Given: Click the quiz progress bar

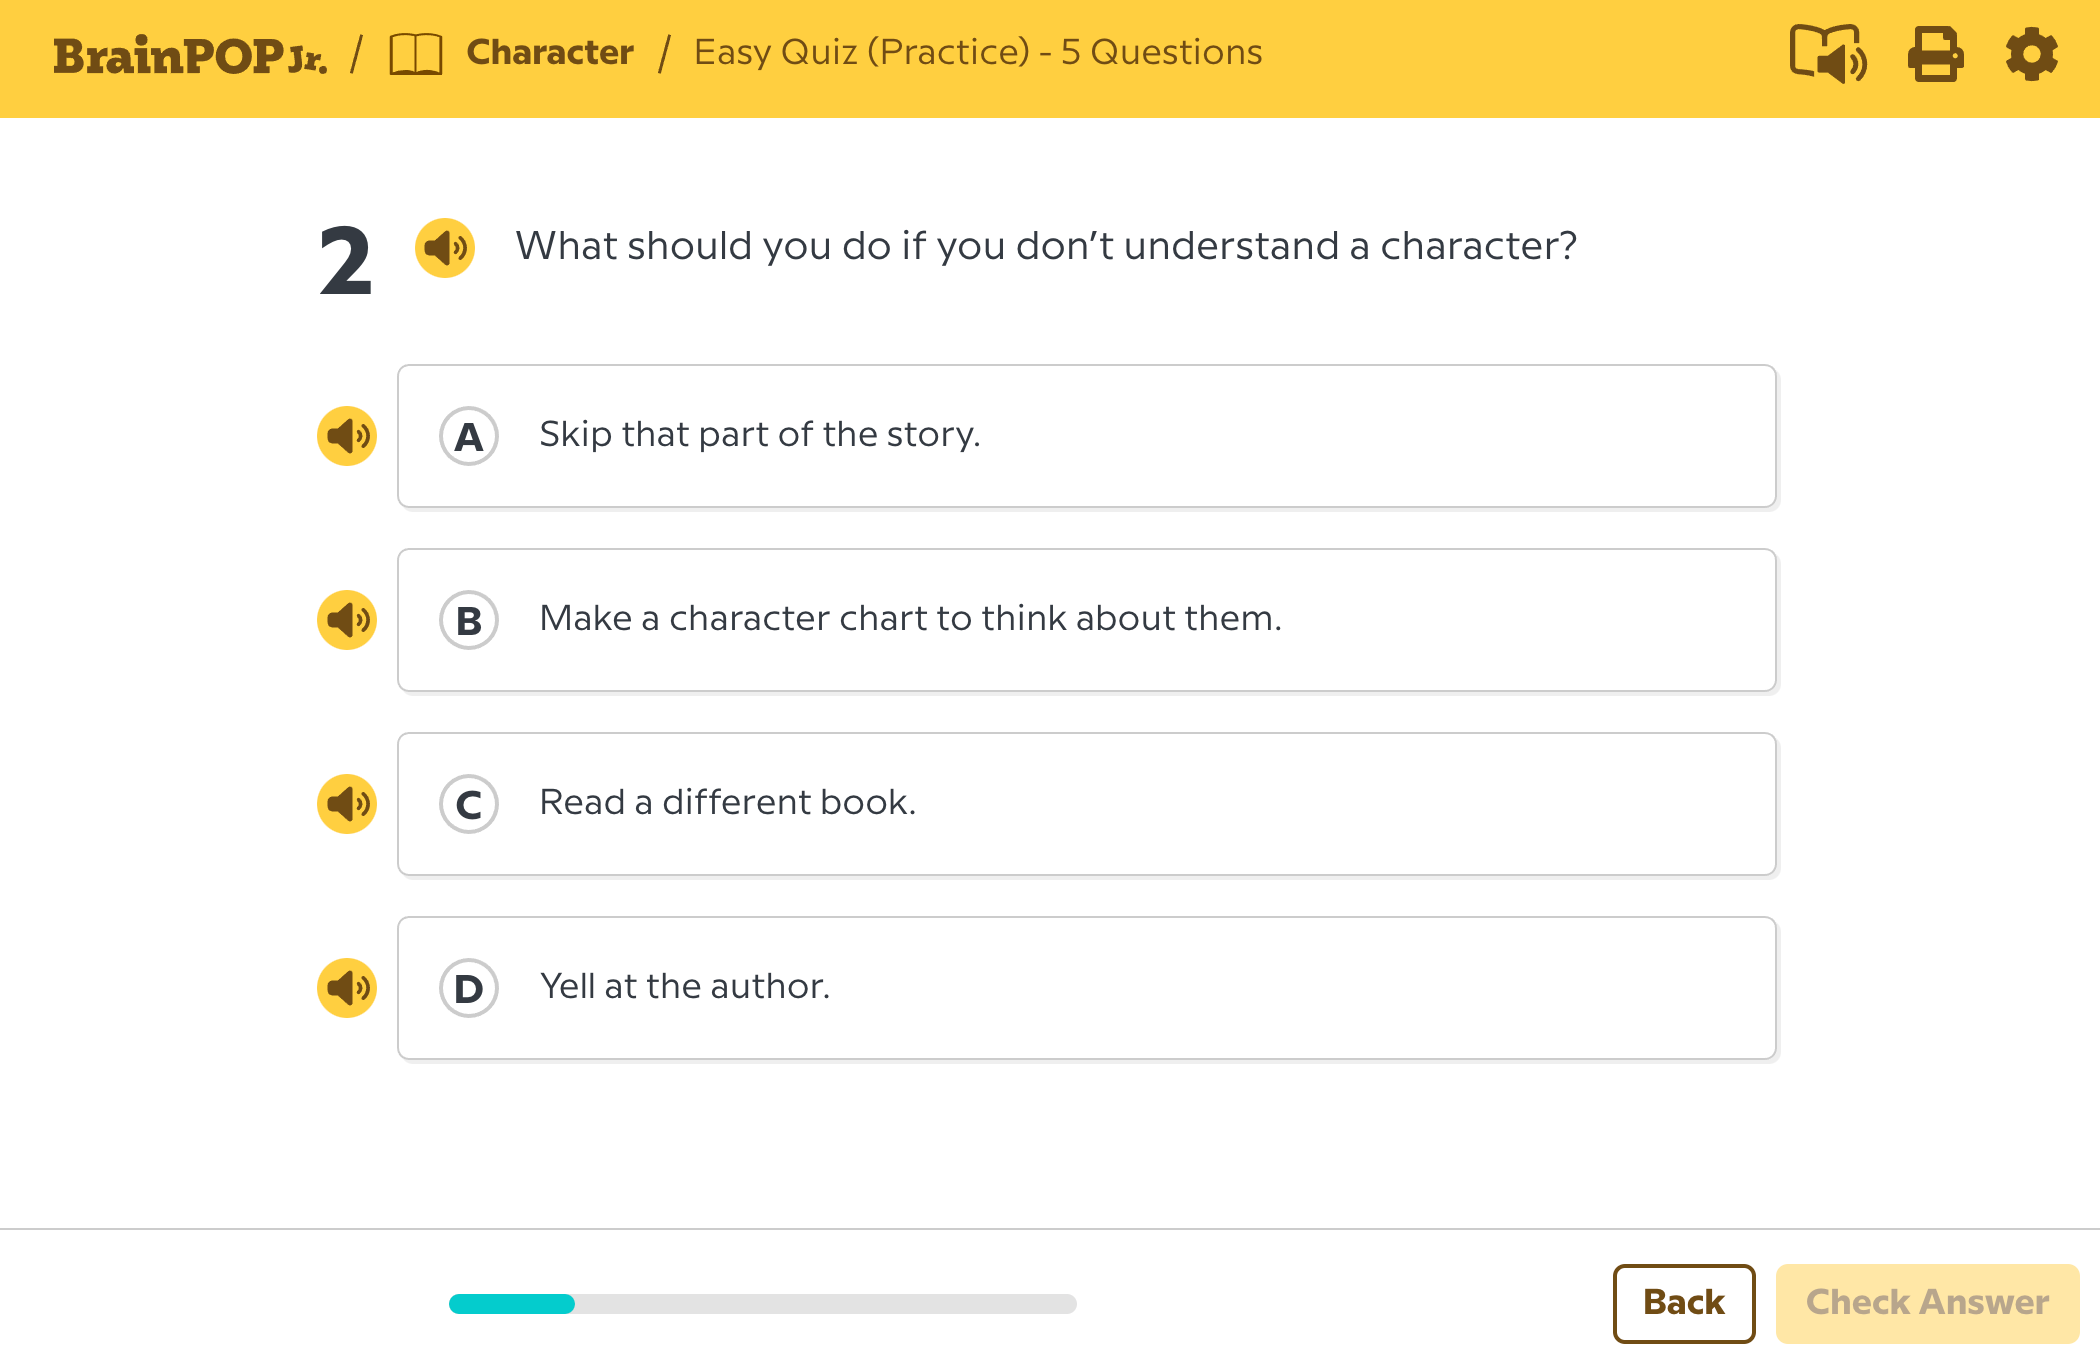Looking at the screenshot, I should click(x=762, y=1303).
